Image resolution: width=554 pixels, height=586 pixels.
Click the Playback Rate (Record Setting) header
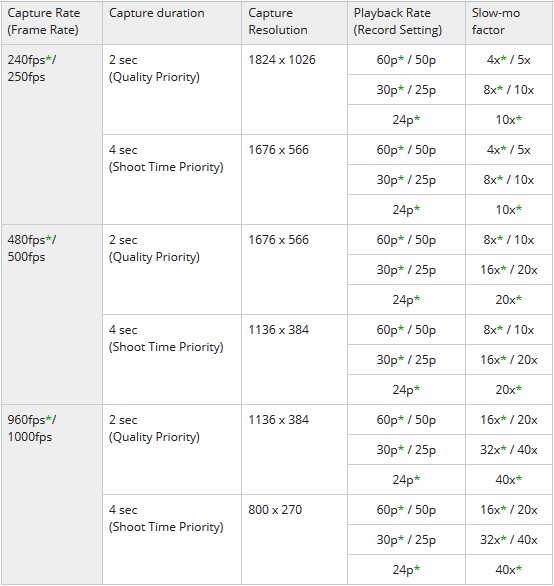[406, 22]
